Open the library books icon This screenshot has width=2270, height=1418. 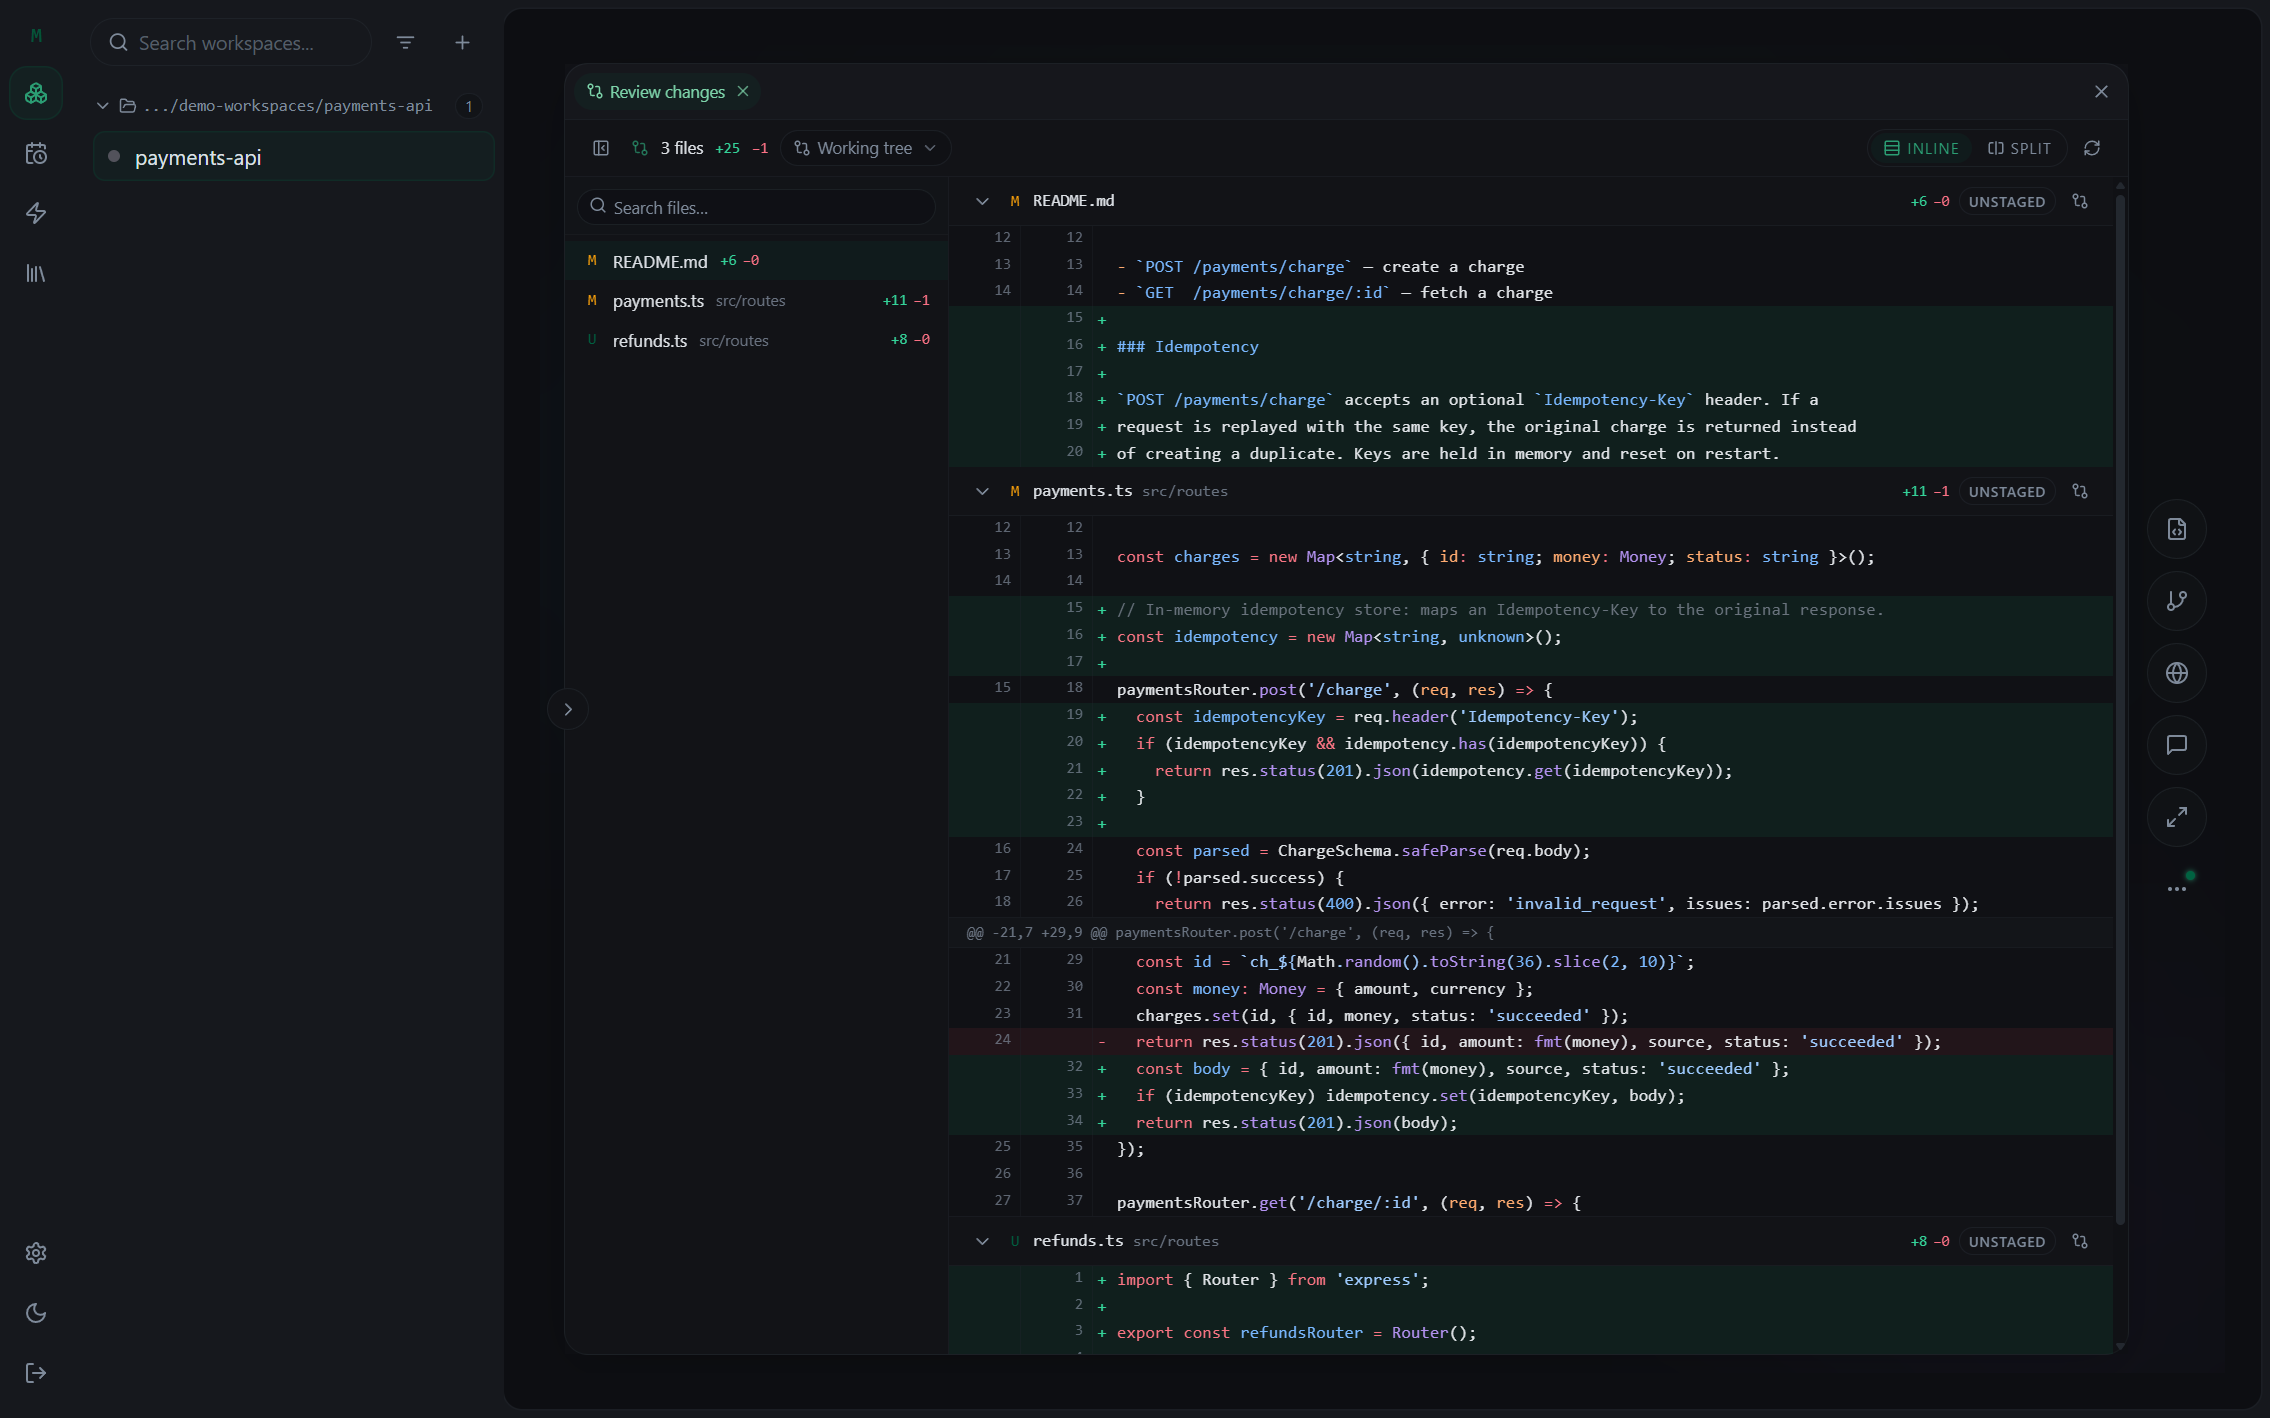pos(36,273)
